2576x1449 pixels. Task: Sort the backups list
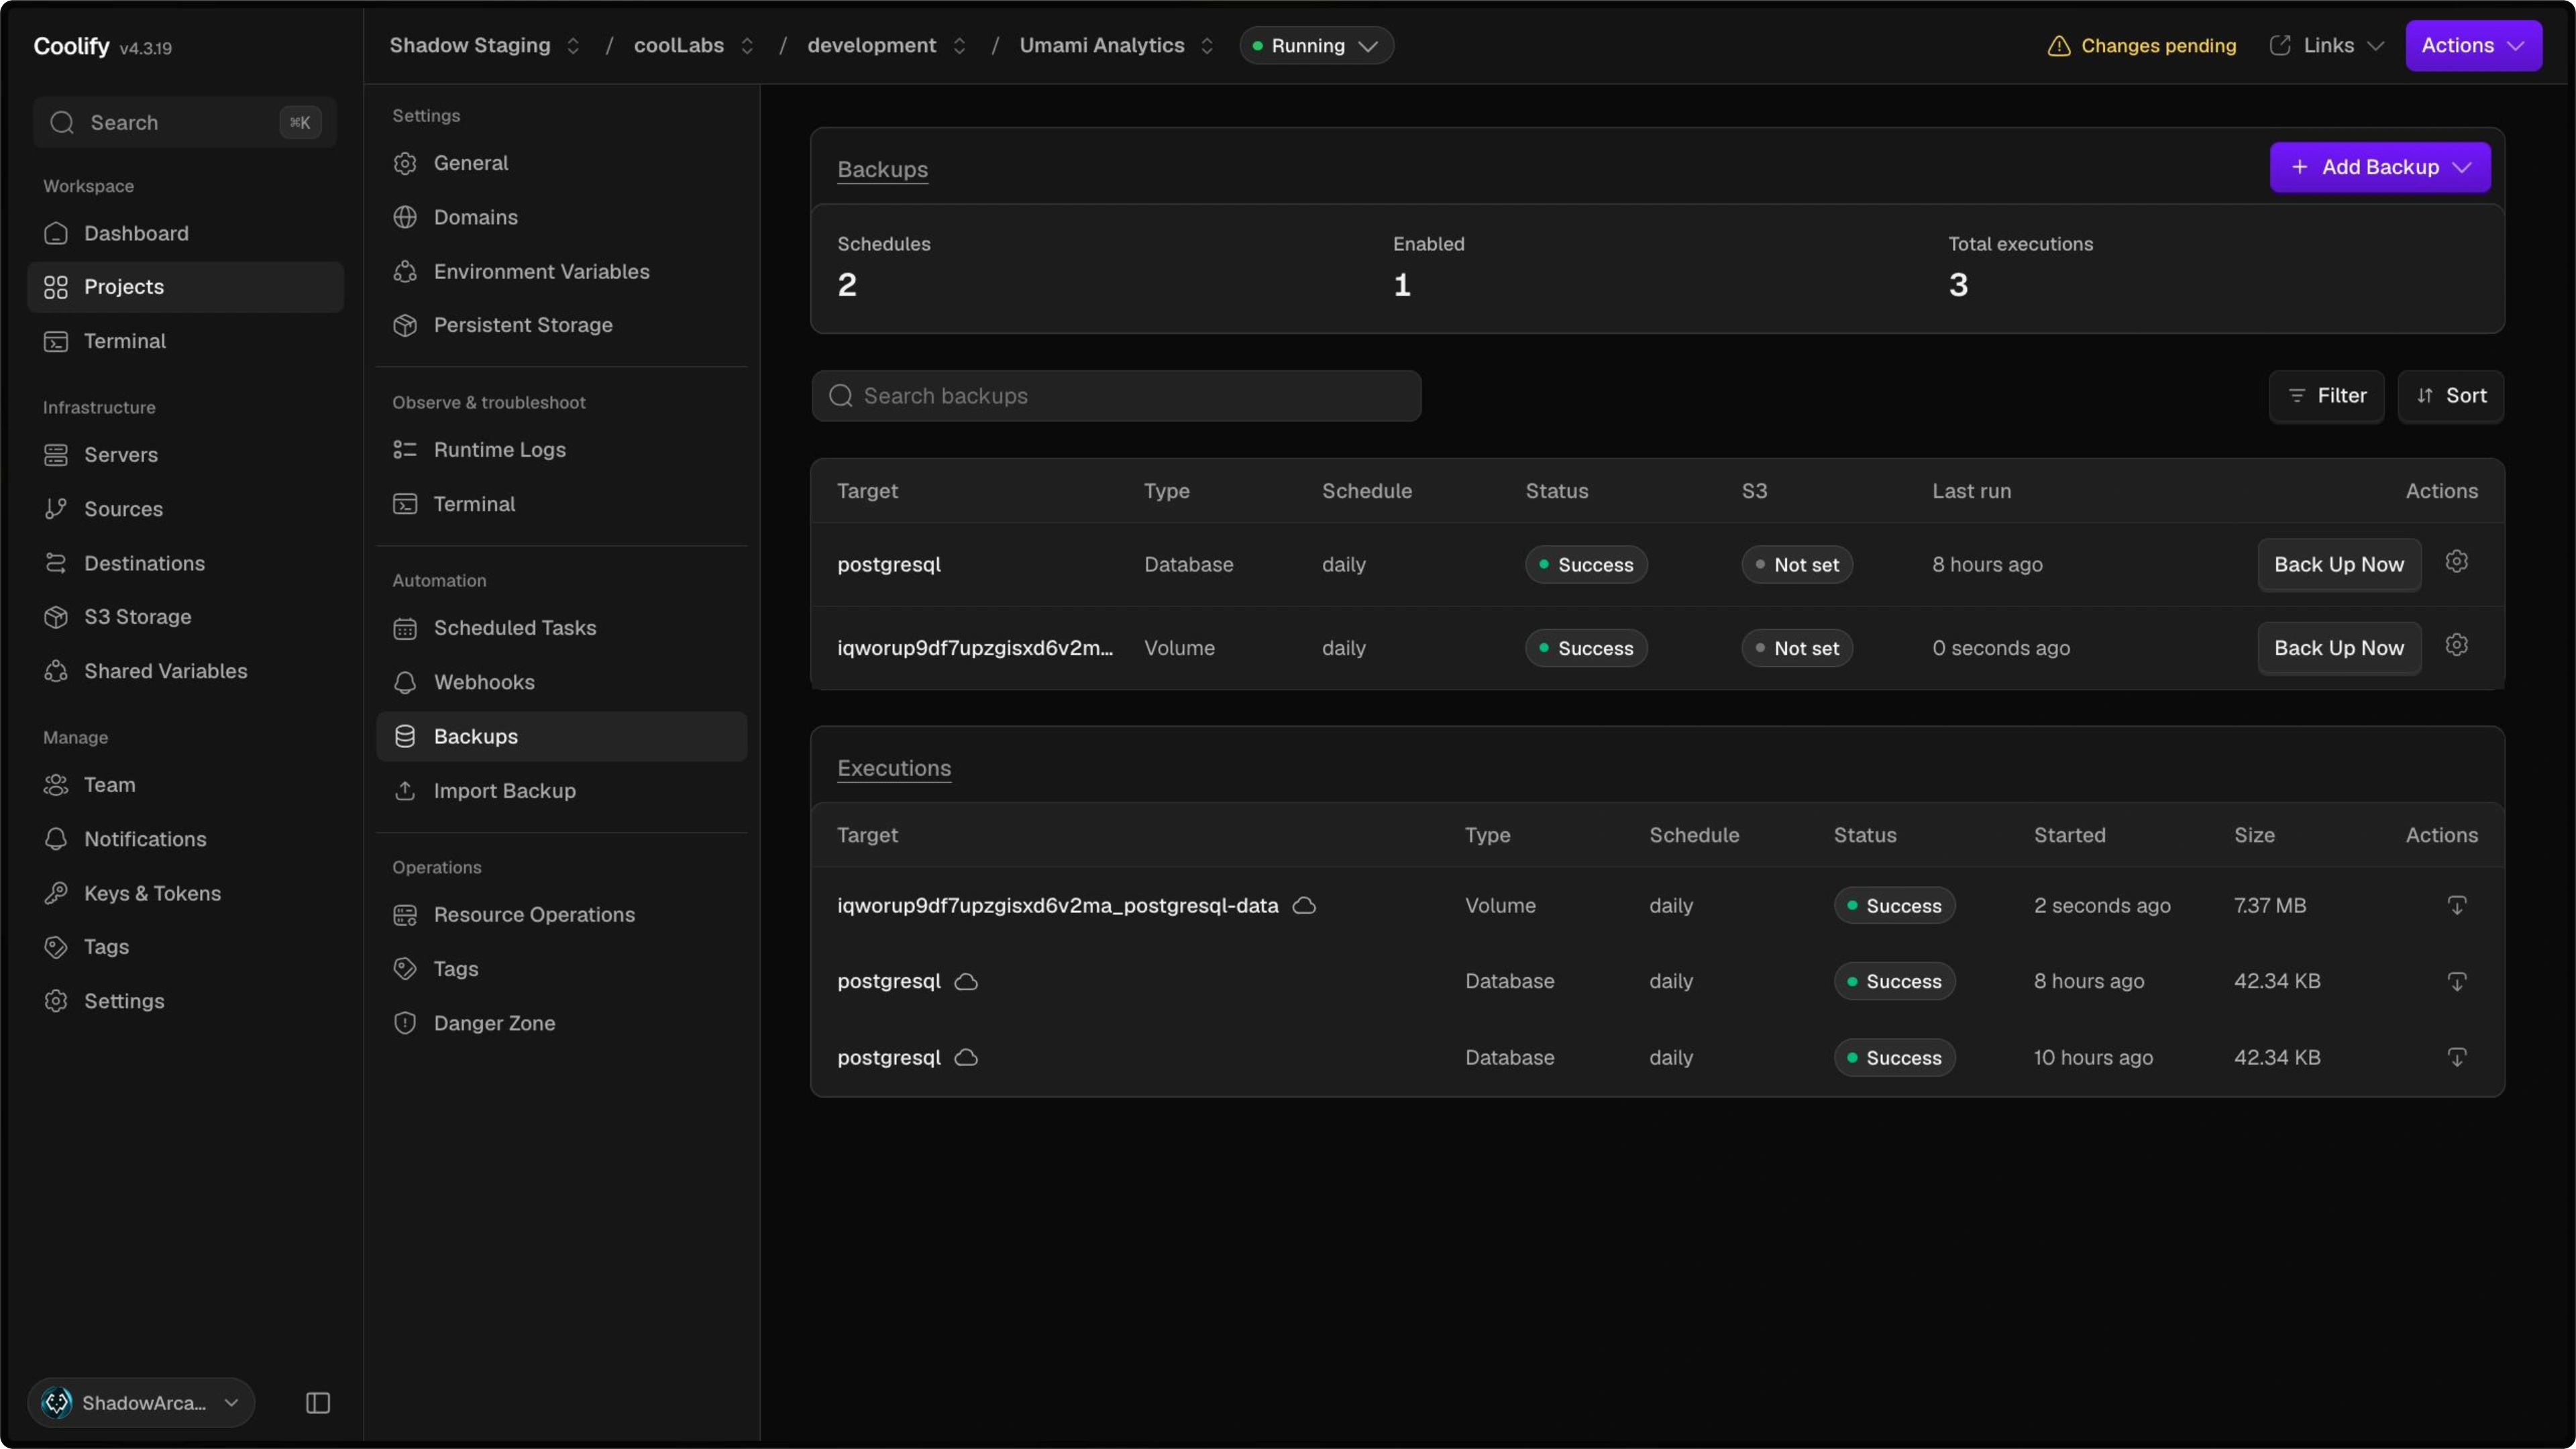click(2451, 396)
